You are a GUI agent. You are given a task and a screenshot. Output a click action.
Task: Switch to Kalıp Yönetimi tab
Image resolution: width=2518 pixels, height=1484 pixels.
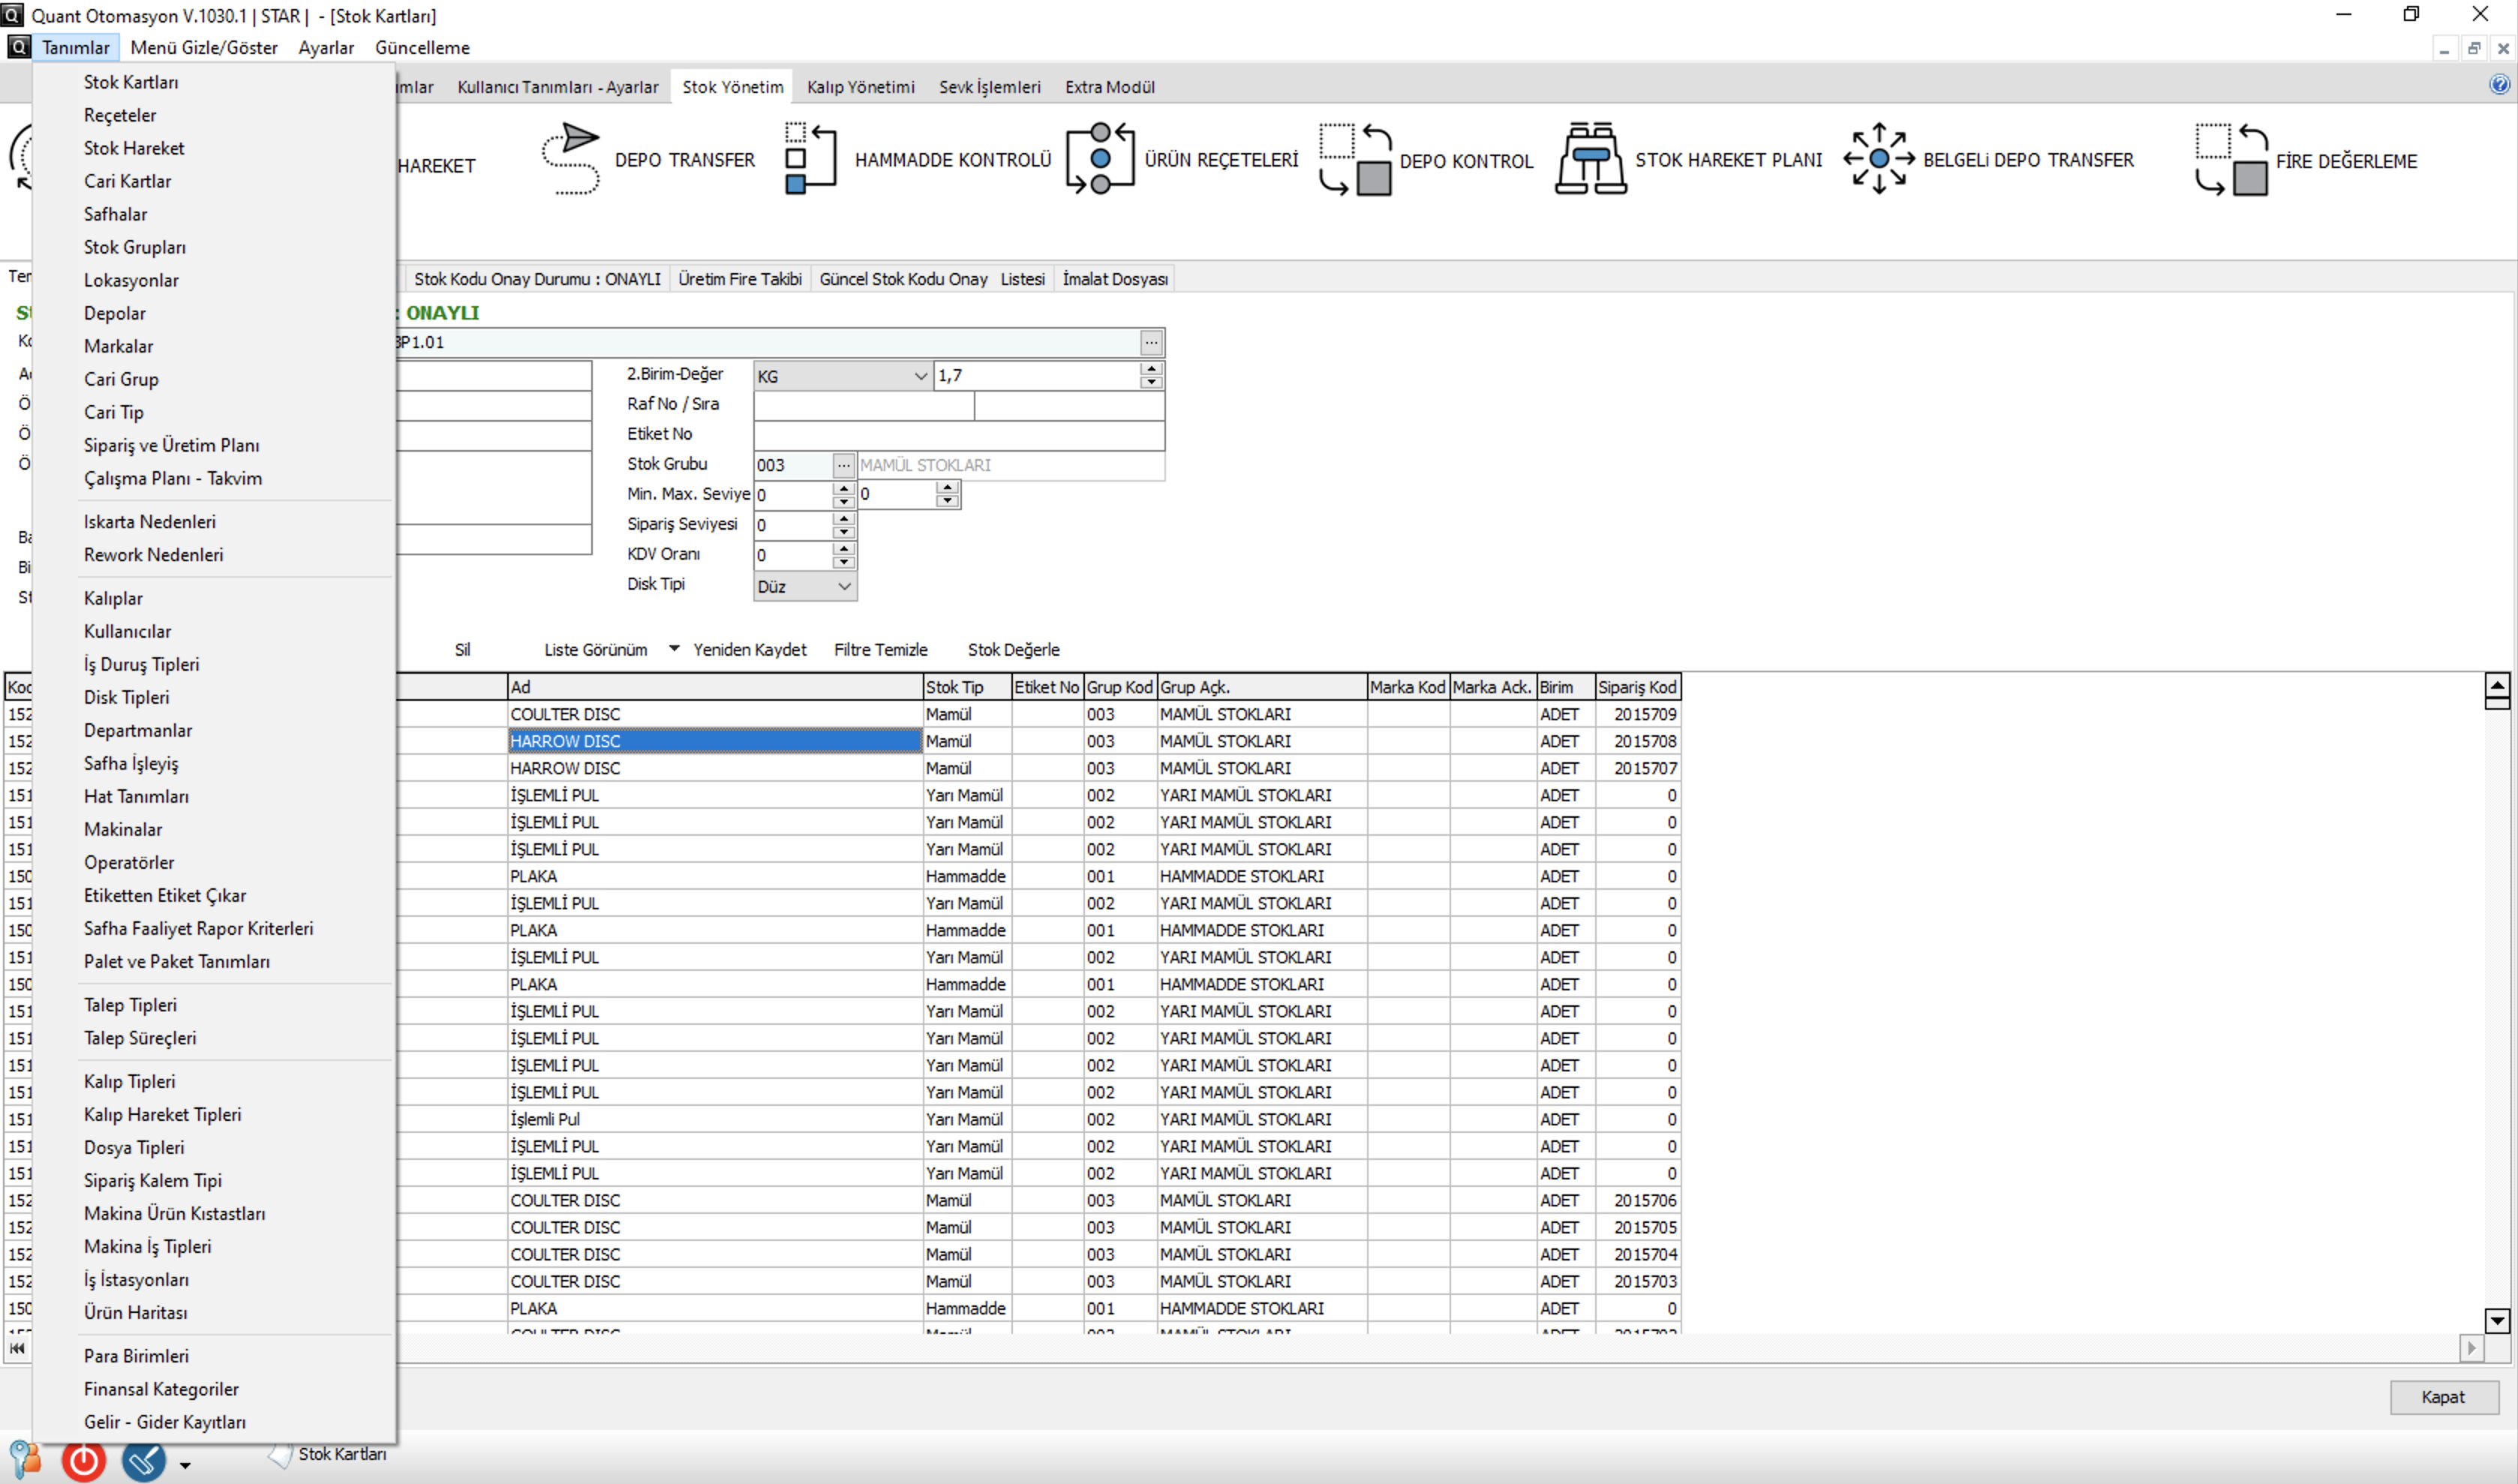click(860, 87)
